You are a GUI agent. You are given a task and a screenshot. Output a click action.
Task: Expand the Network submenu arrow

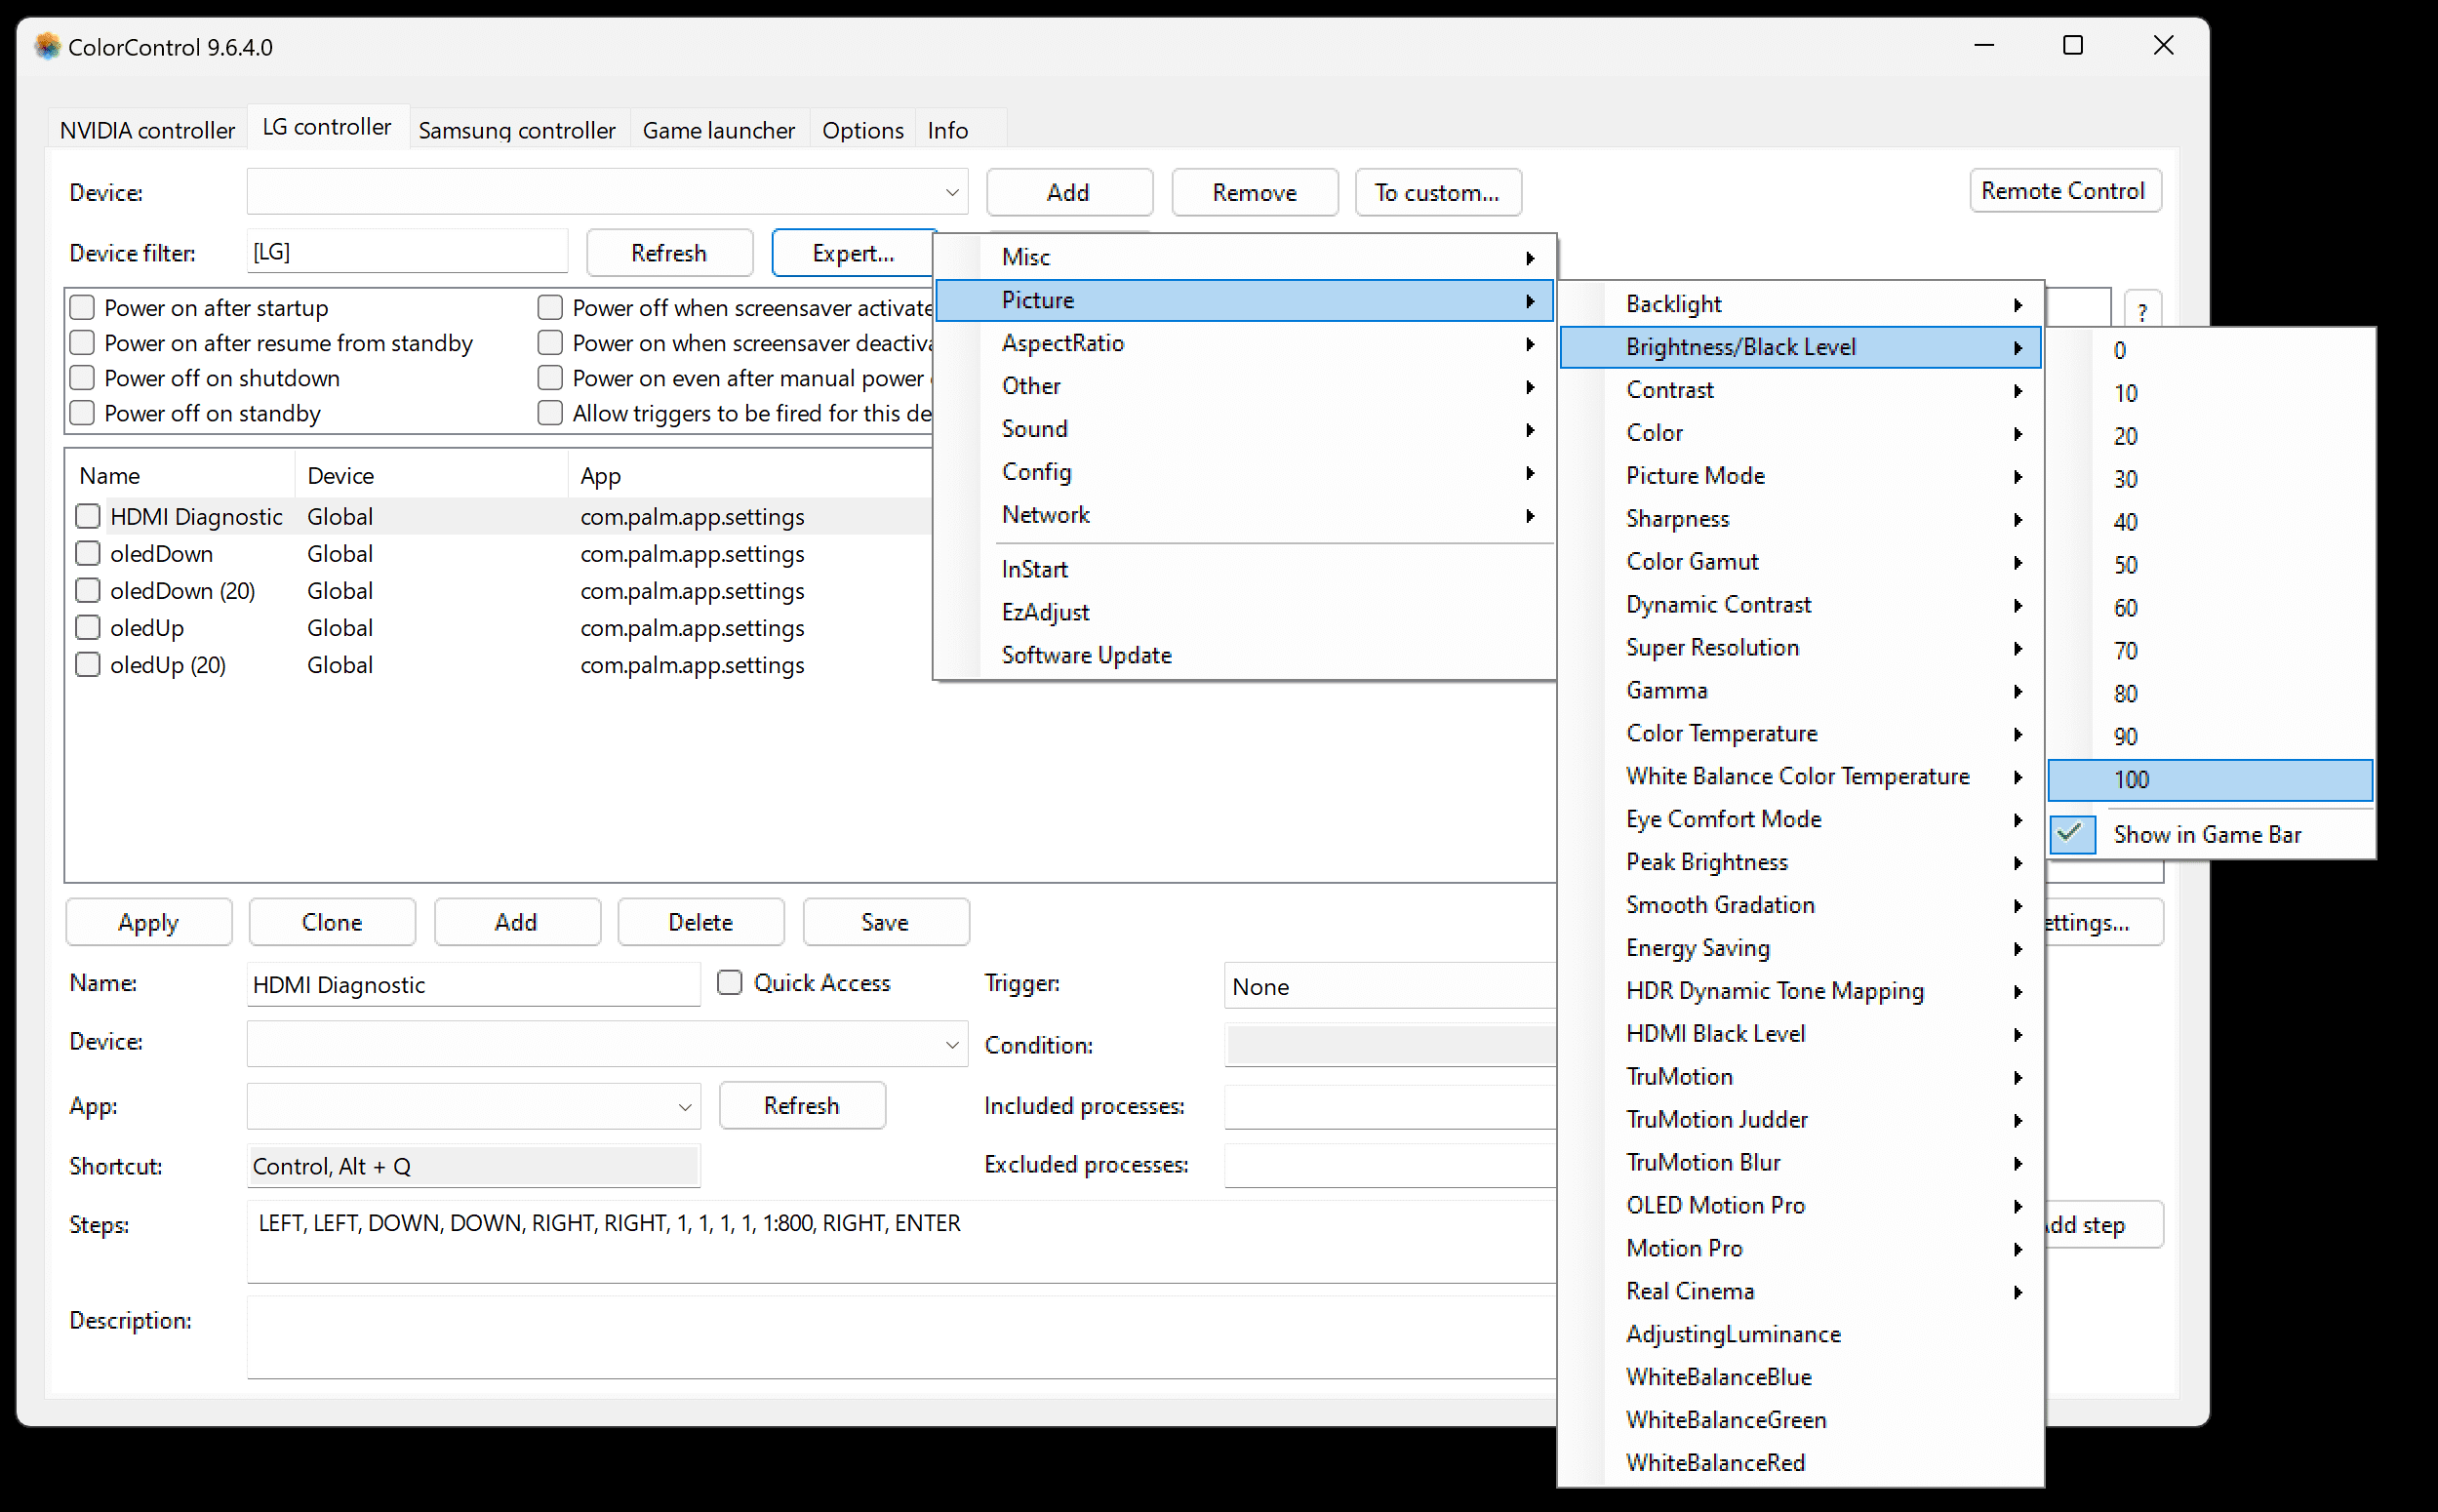pyautogui.click(x=1527, y=514)
